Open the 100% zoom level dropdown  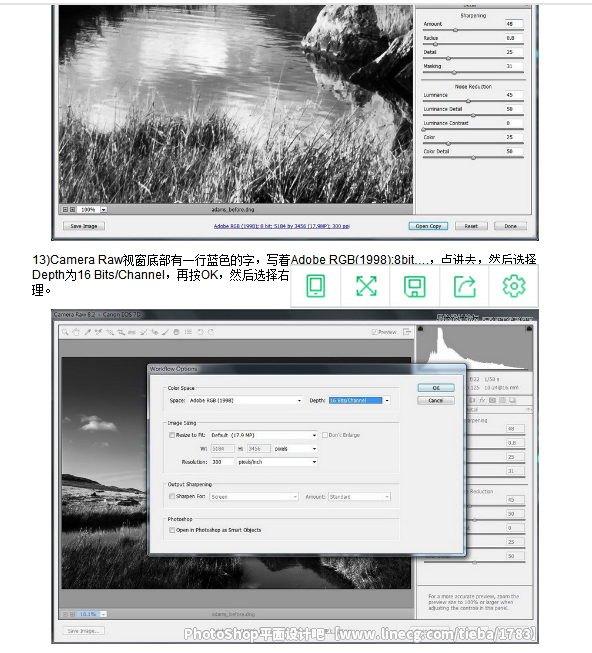104,210
